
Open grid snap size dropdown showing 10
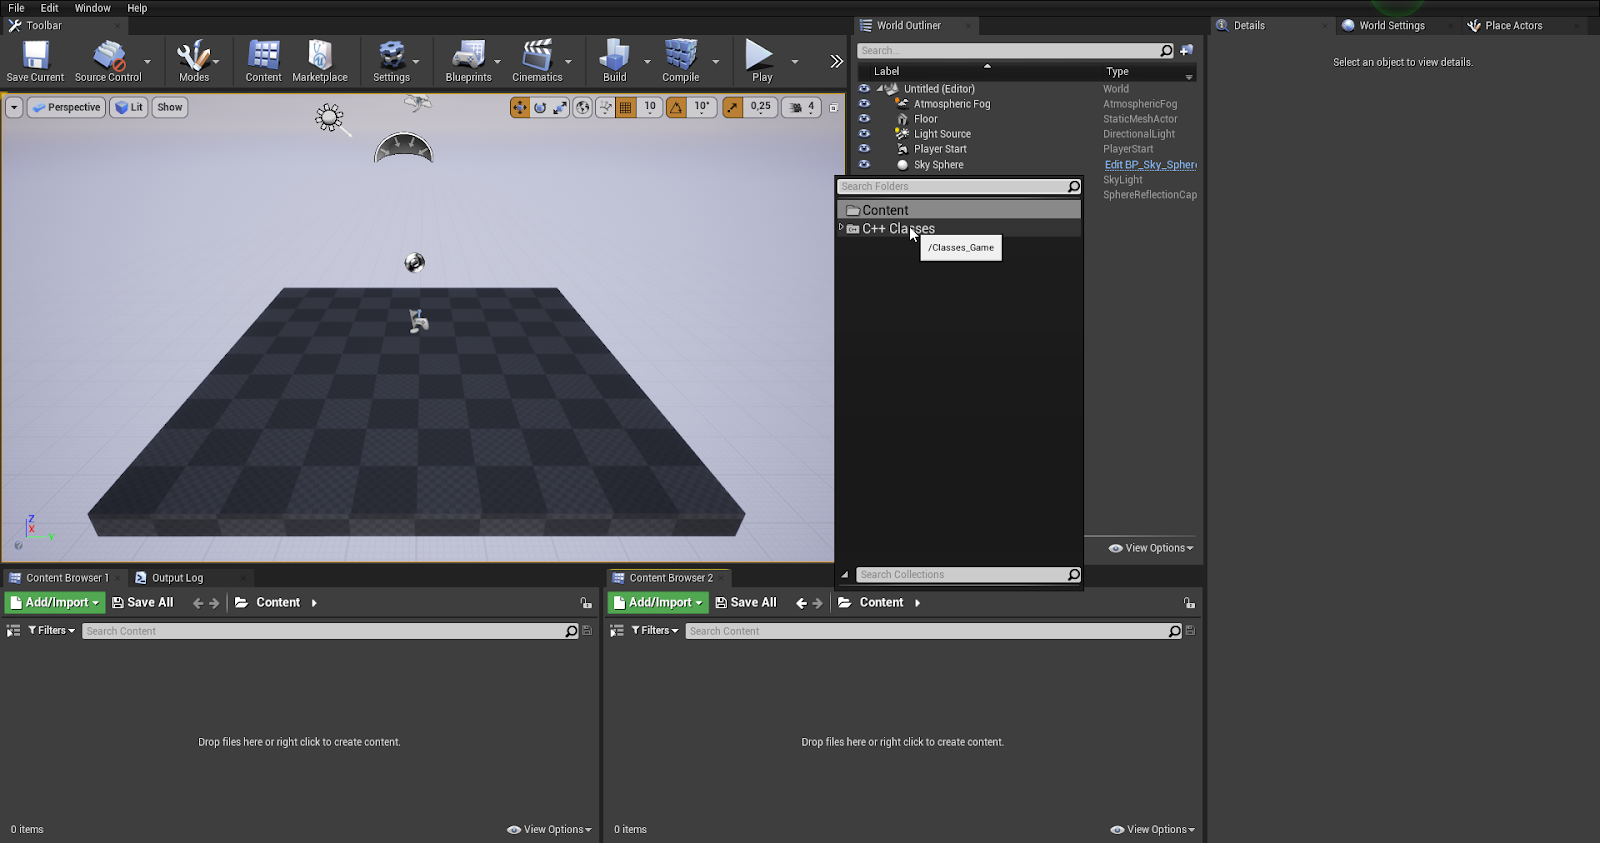tap(650, 107)
